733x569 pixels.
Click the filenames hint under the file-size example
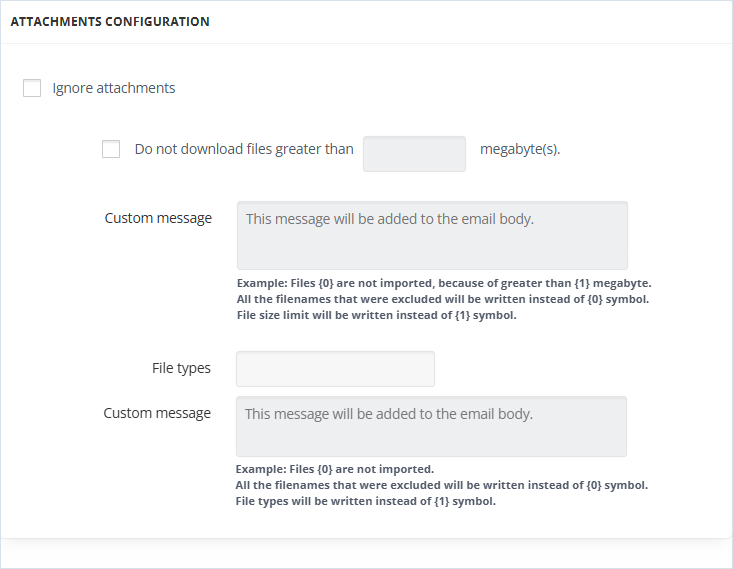[x=443, y=299]
